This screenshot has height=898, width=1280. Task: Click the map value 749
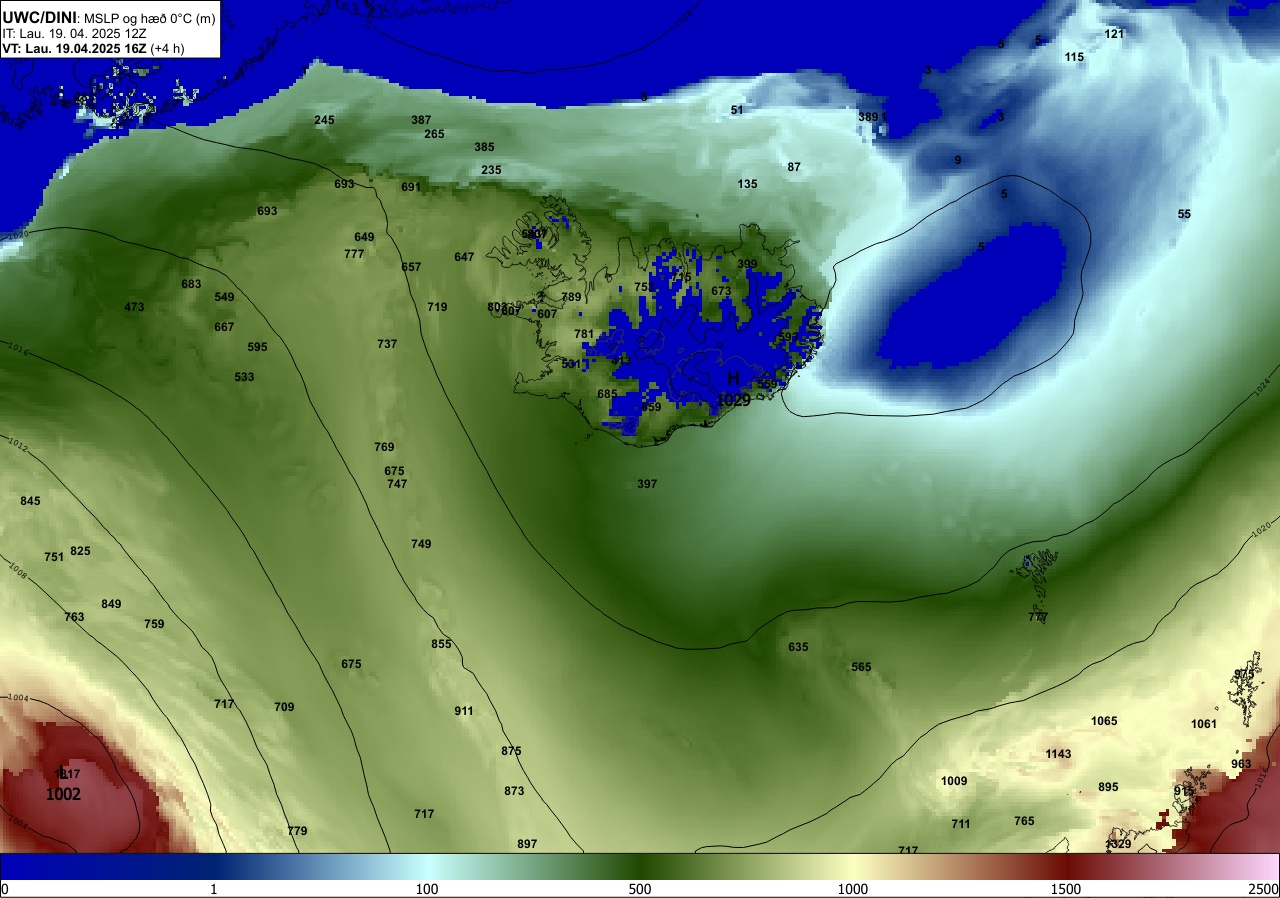(x=421, y=544)
